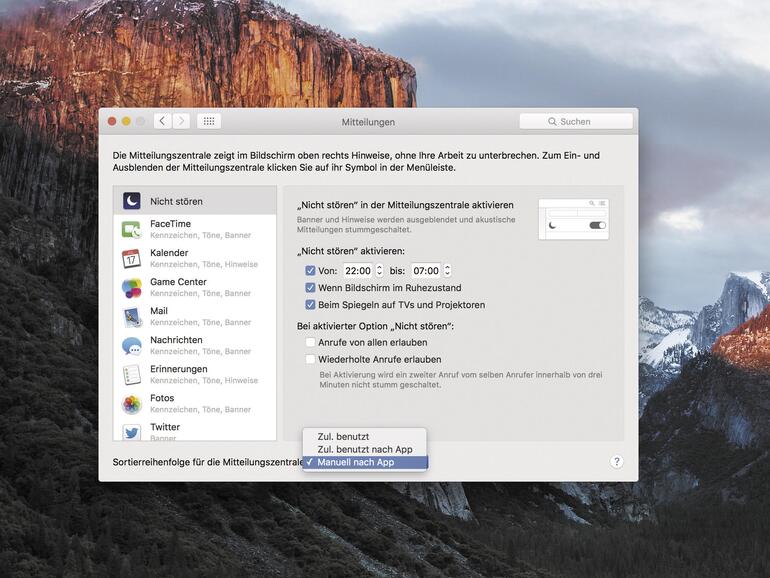Select the Kalender row label

169,252
